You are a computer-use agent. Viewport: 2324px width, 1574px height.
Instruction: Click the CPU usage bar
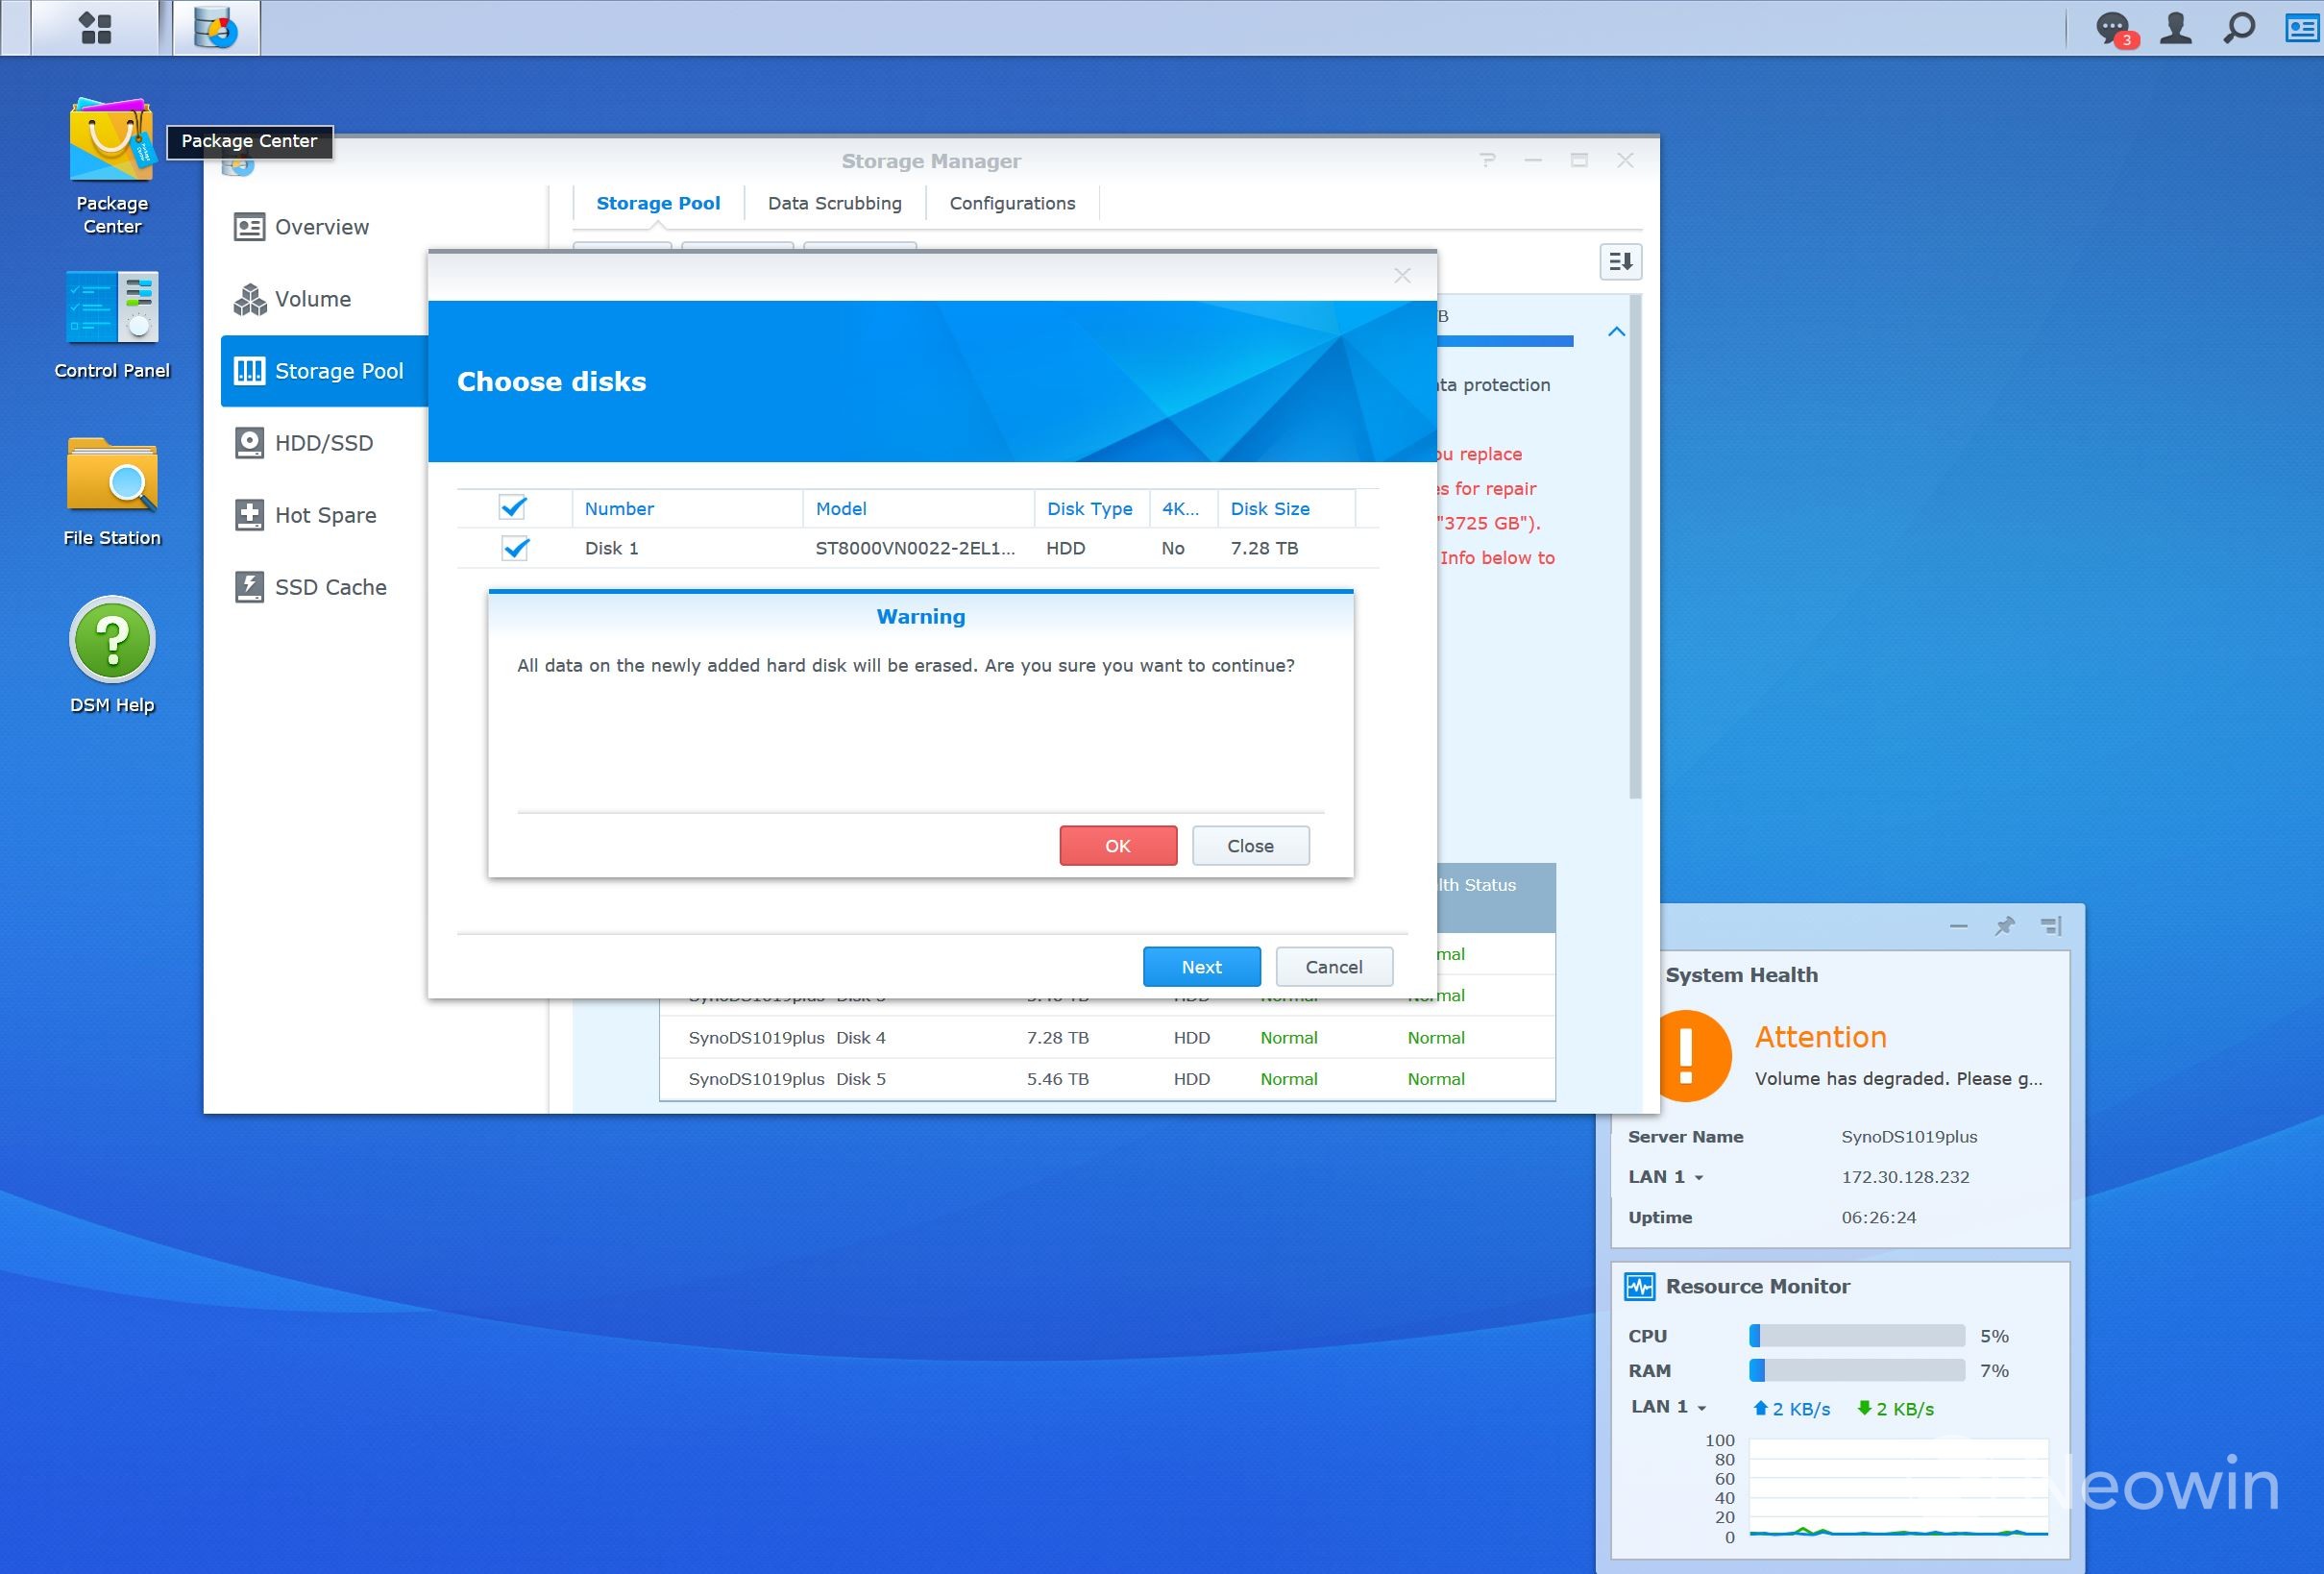[x=1857, y=1336]
